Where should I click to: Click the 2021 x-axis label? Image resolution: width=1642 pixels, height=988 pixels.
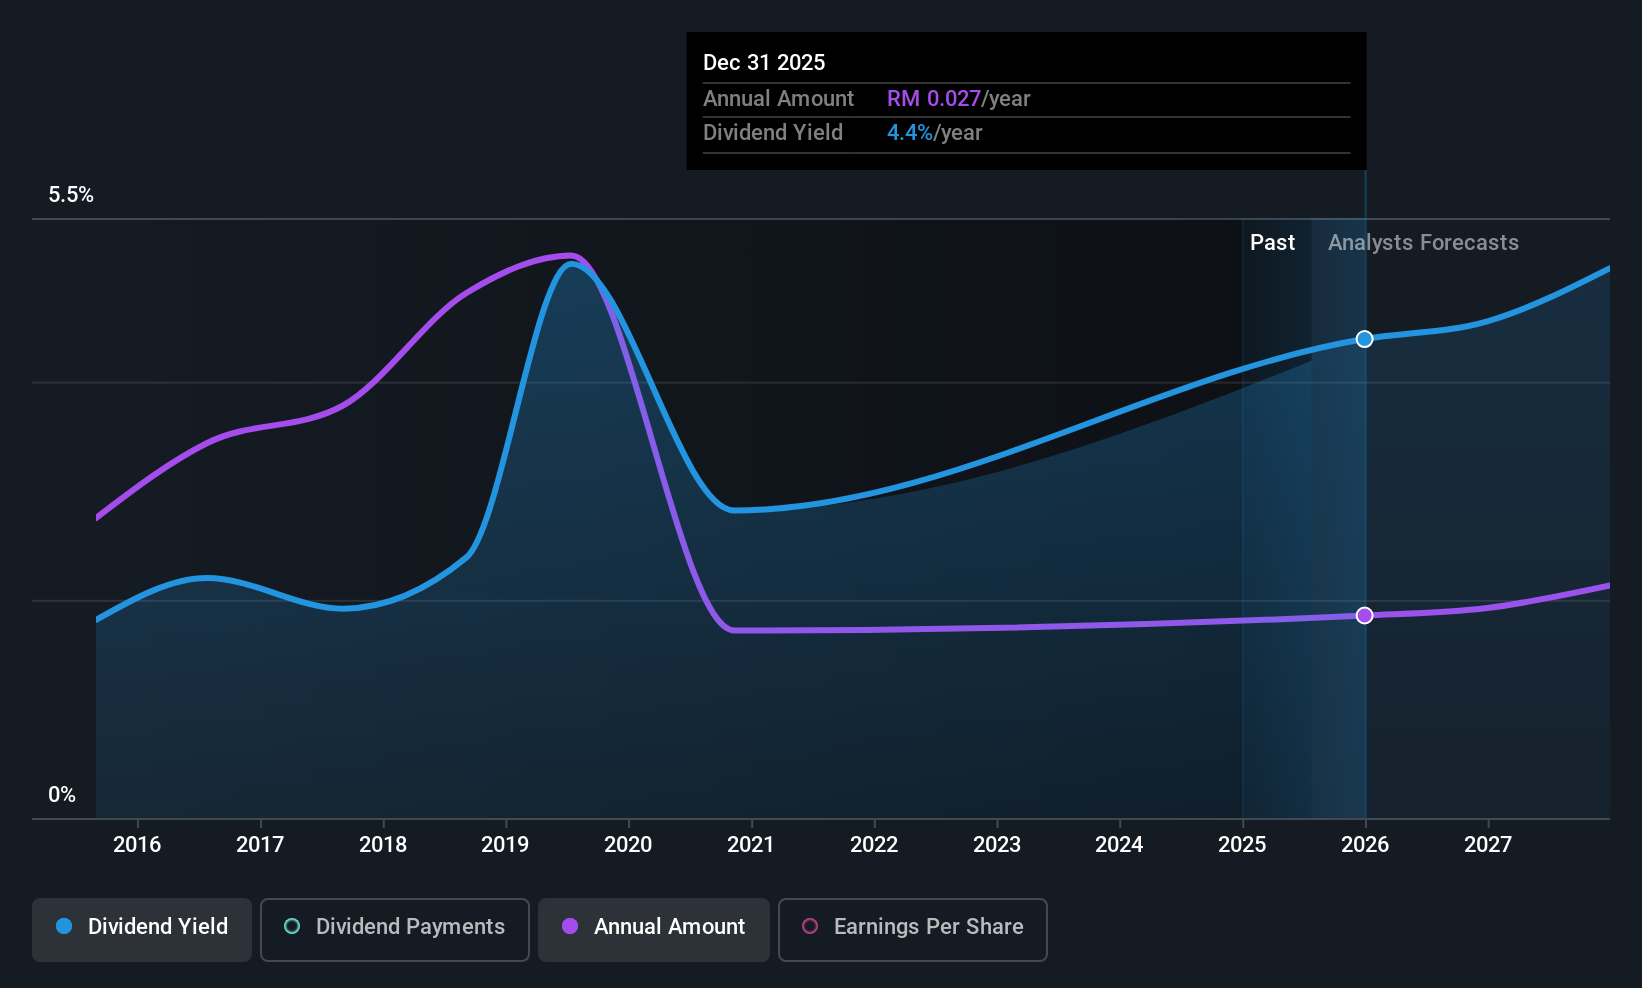[751, 845]
